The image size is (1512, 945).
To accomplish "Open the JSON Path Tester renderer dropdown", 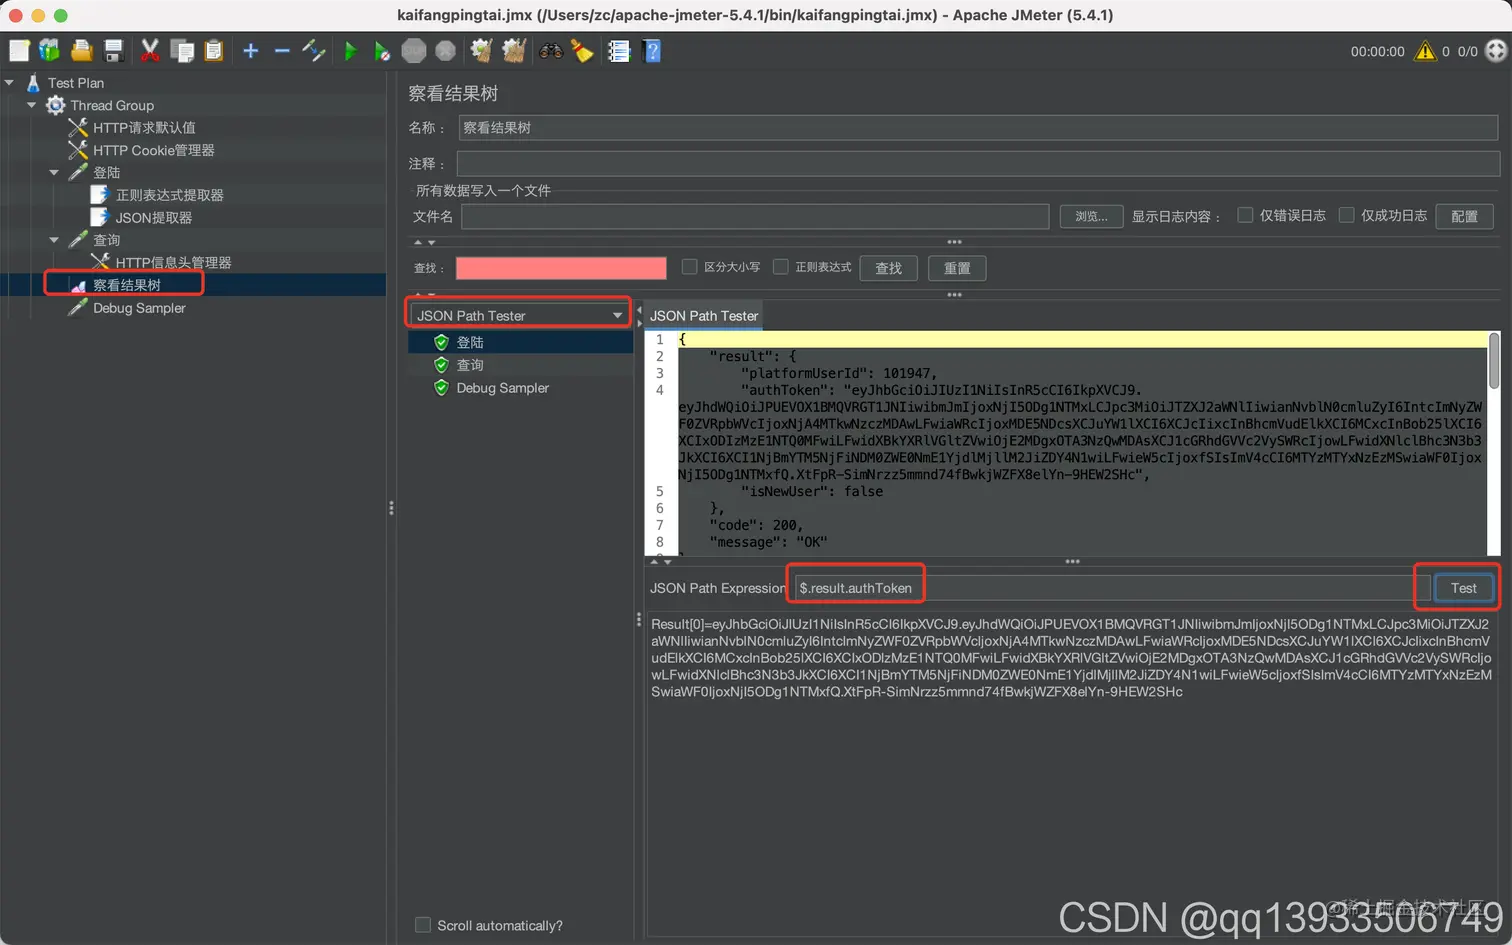I will pyautogui.click(x=519, y=315).
